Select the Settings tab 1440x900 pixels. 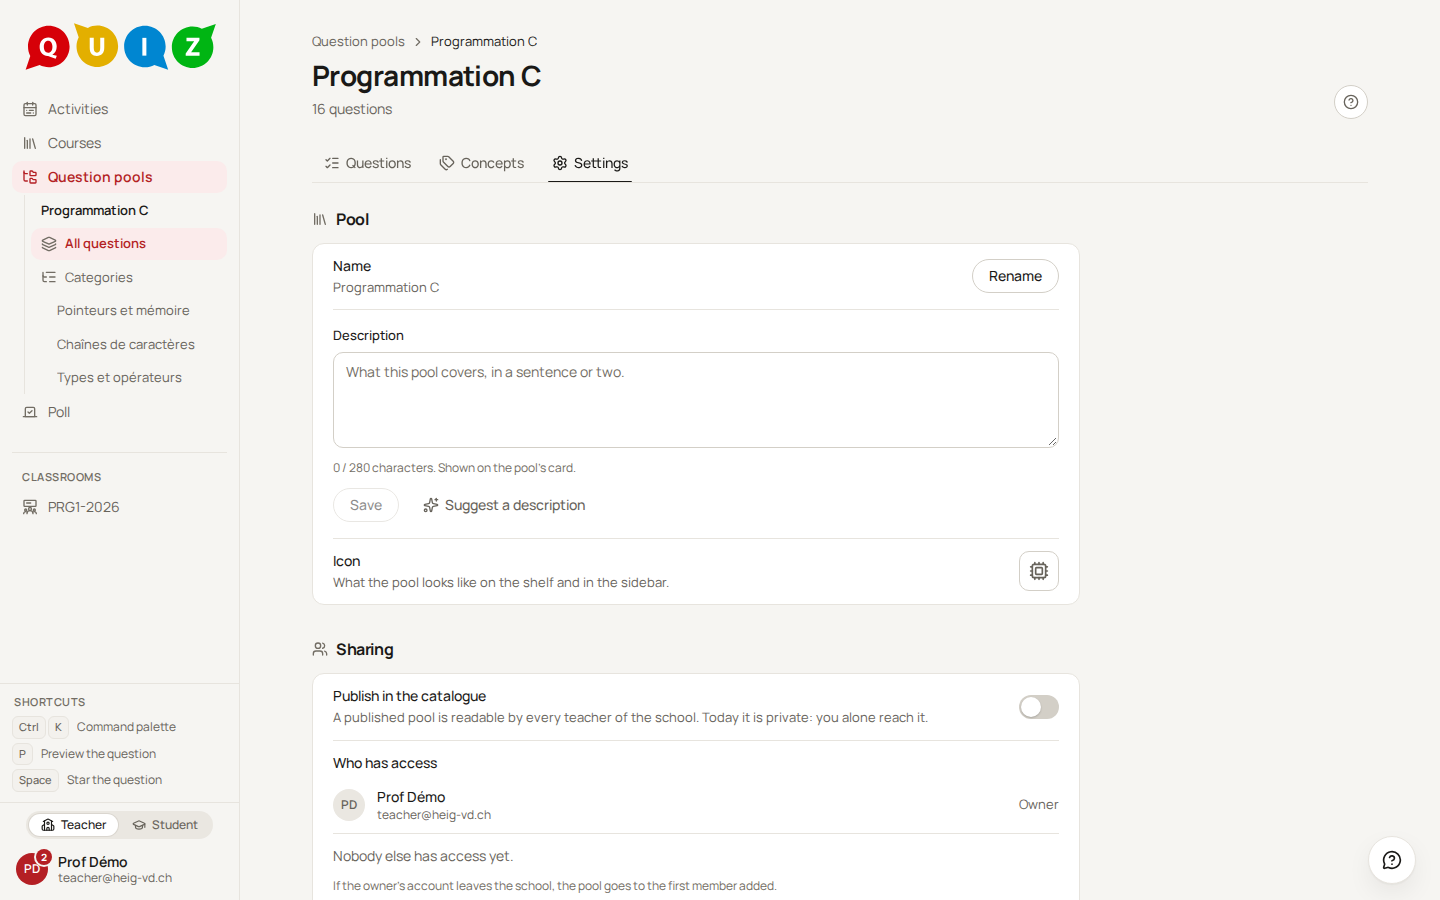click(591, 163)
